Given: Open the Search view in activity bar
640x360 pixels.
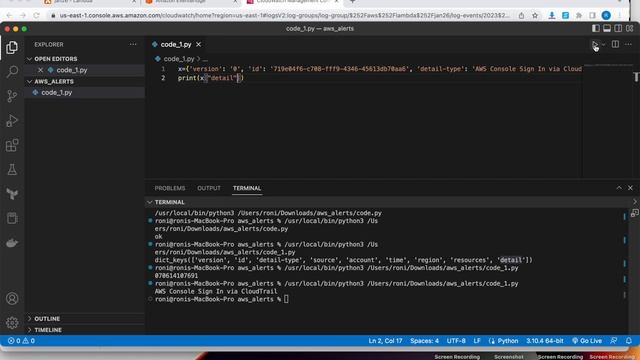Looking at the screenshot, I should point(12,72).
